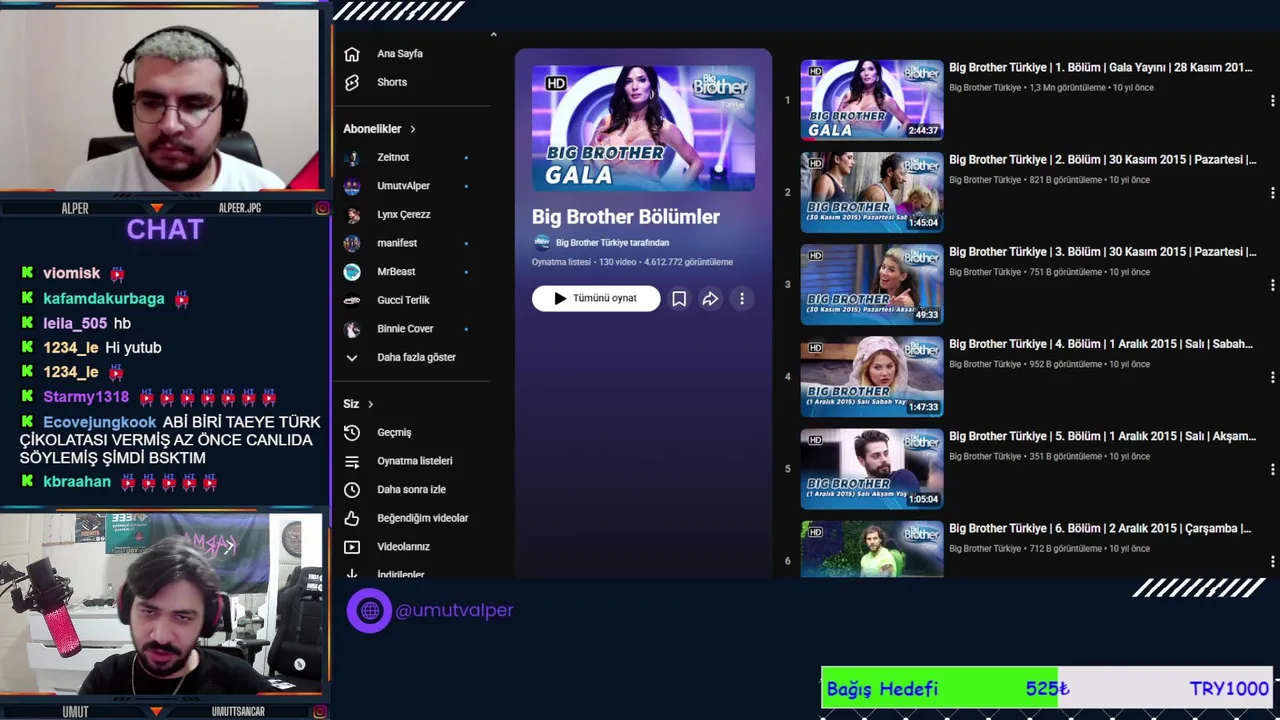The height and width of the screenshot is (720, 1280).
Task: Open 1. Bölüm Gala Yayını video title
Action: tap(1100, 68)
